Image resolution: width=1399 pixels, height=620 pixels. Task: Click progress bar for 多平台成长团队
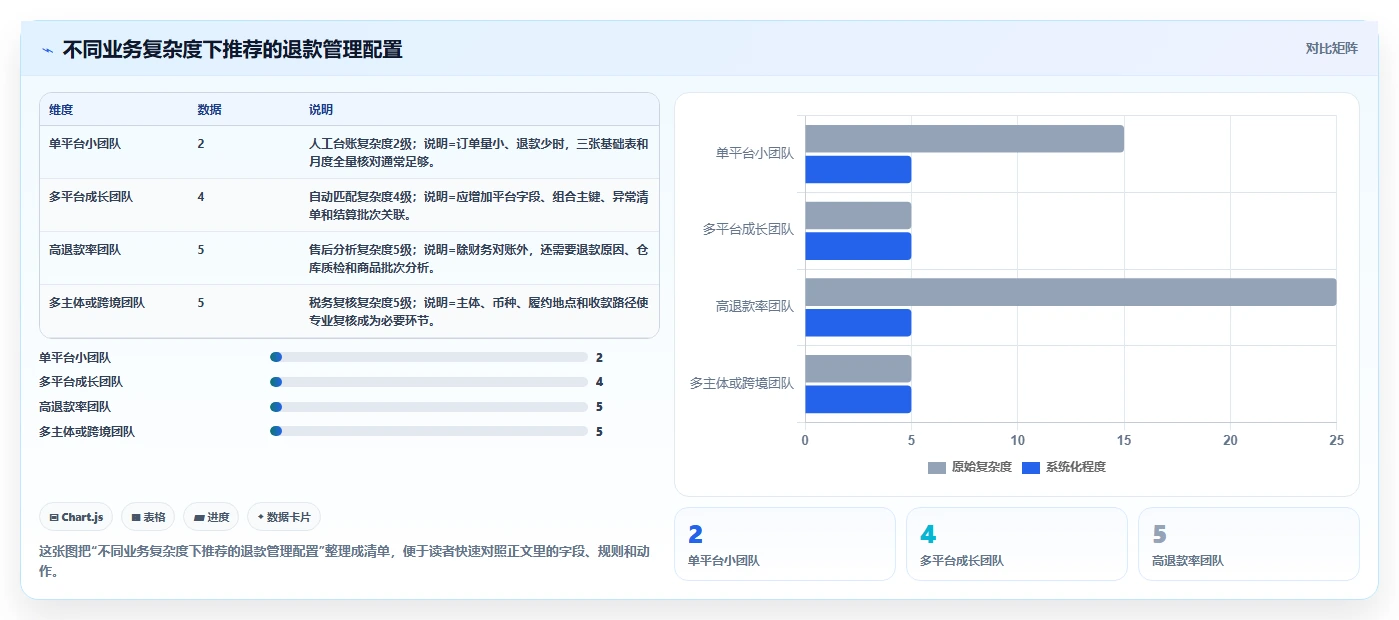[429, 382]
